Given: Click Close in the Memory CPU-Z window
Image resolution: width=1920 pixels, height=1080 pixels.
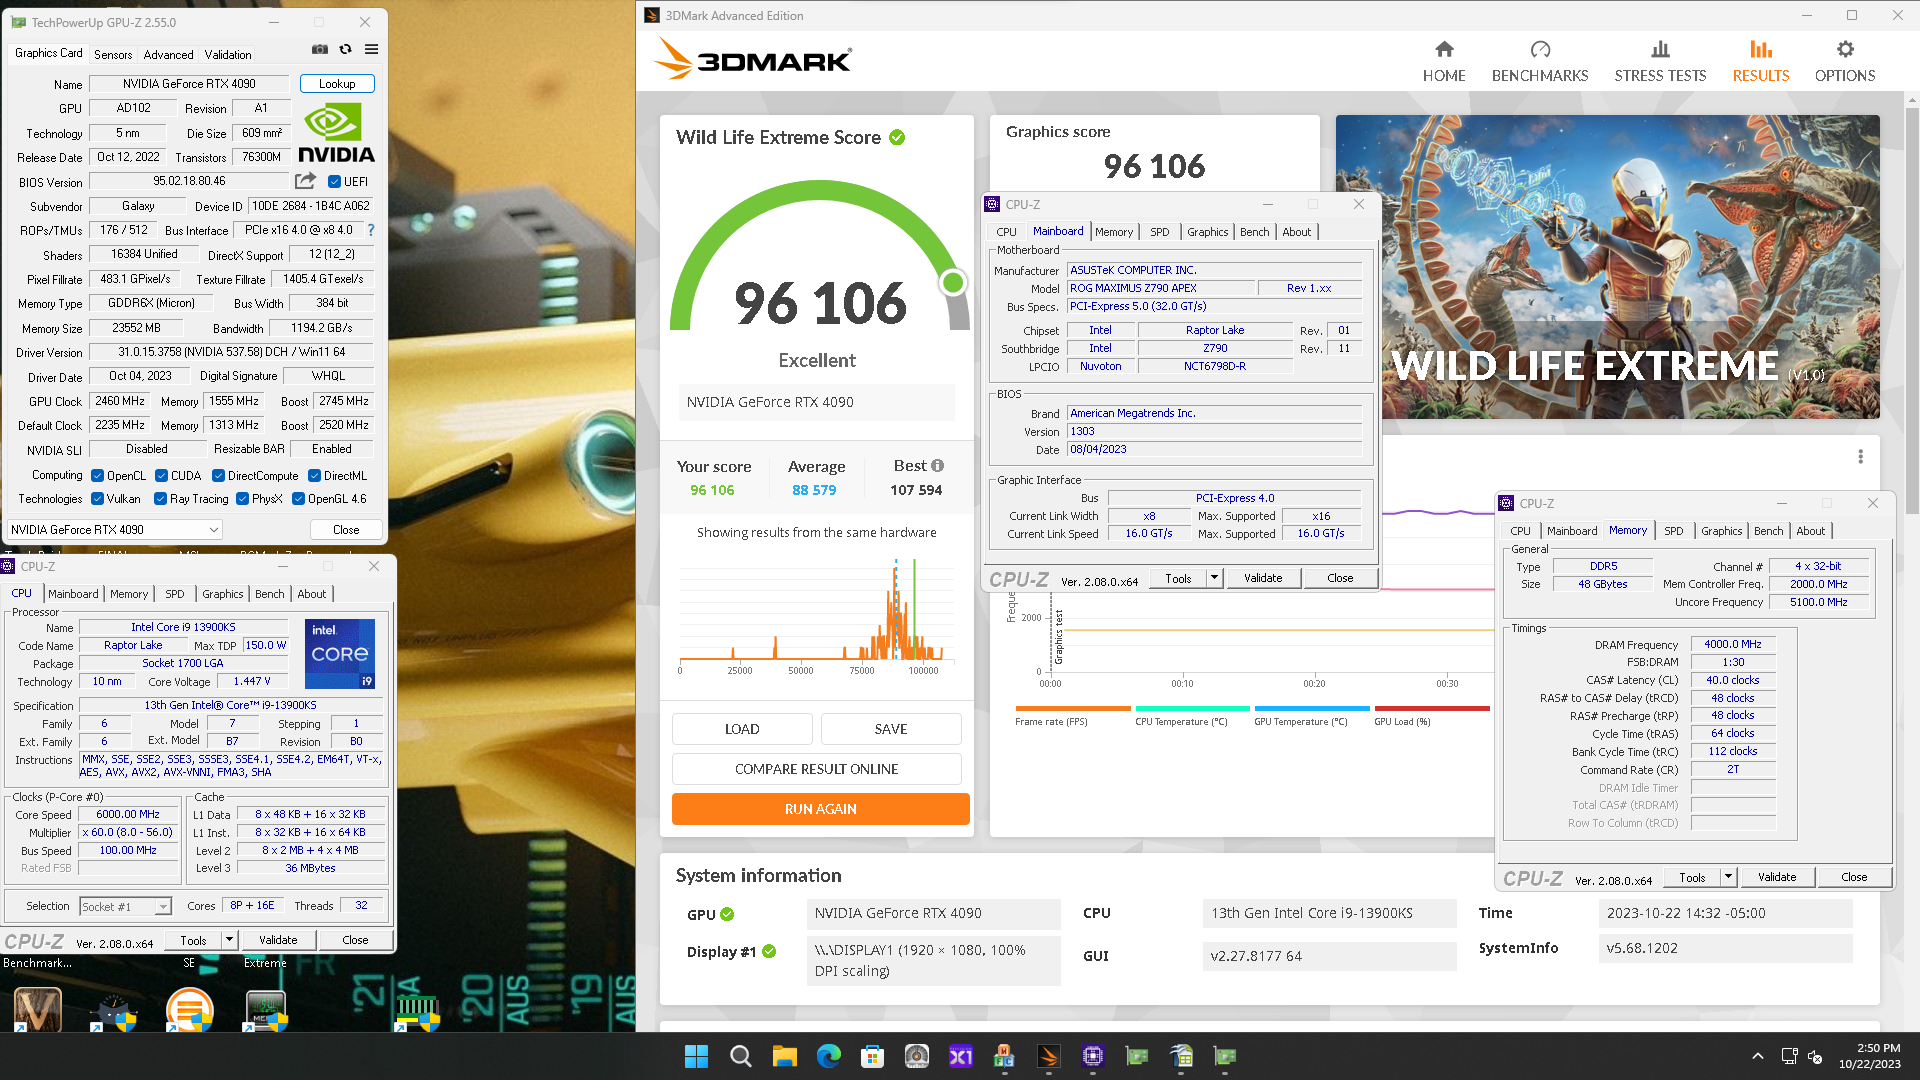Looking at the screenshot, I should pyautogui.click(x=1854, y=877).
